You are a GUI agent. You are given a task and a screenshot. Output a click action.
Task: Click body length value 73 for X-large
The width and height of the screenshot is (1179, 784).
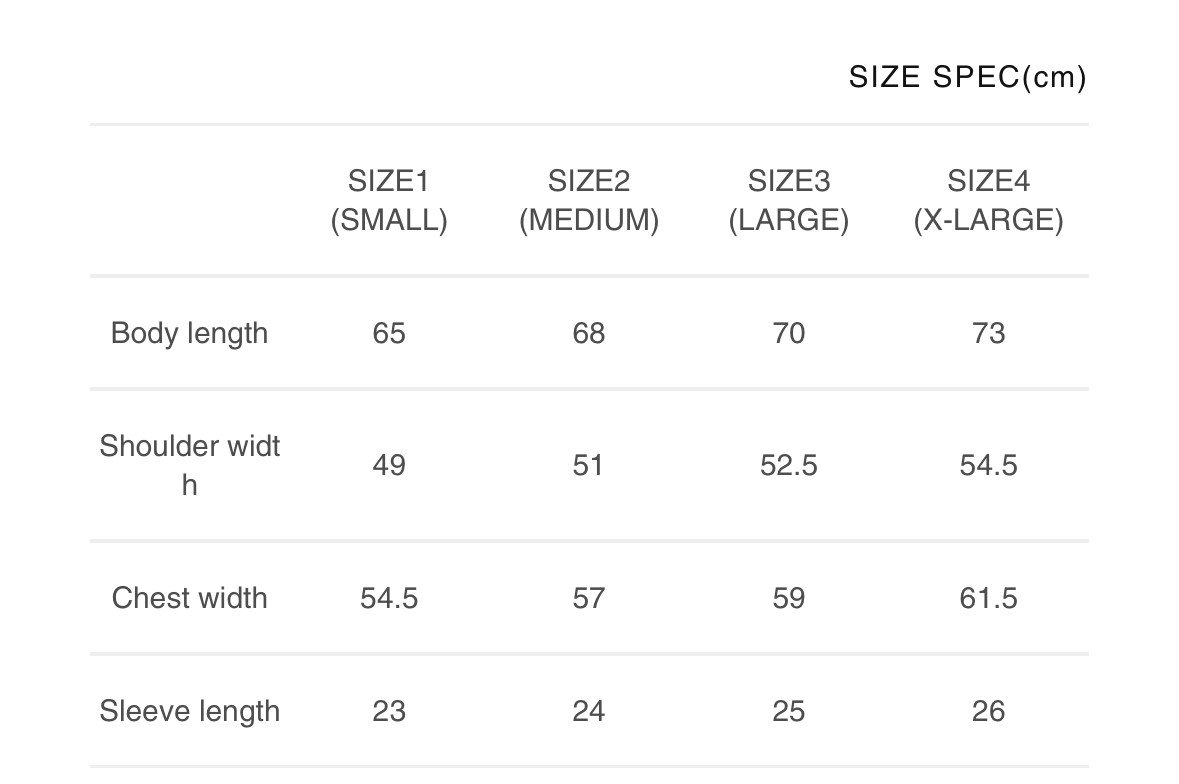coord(988,333)
